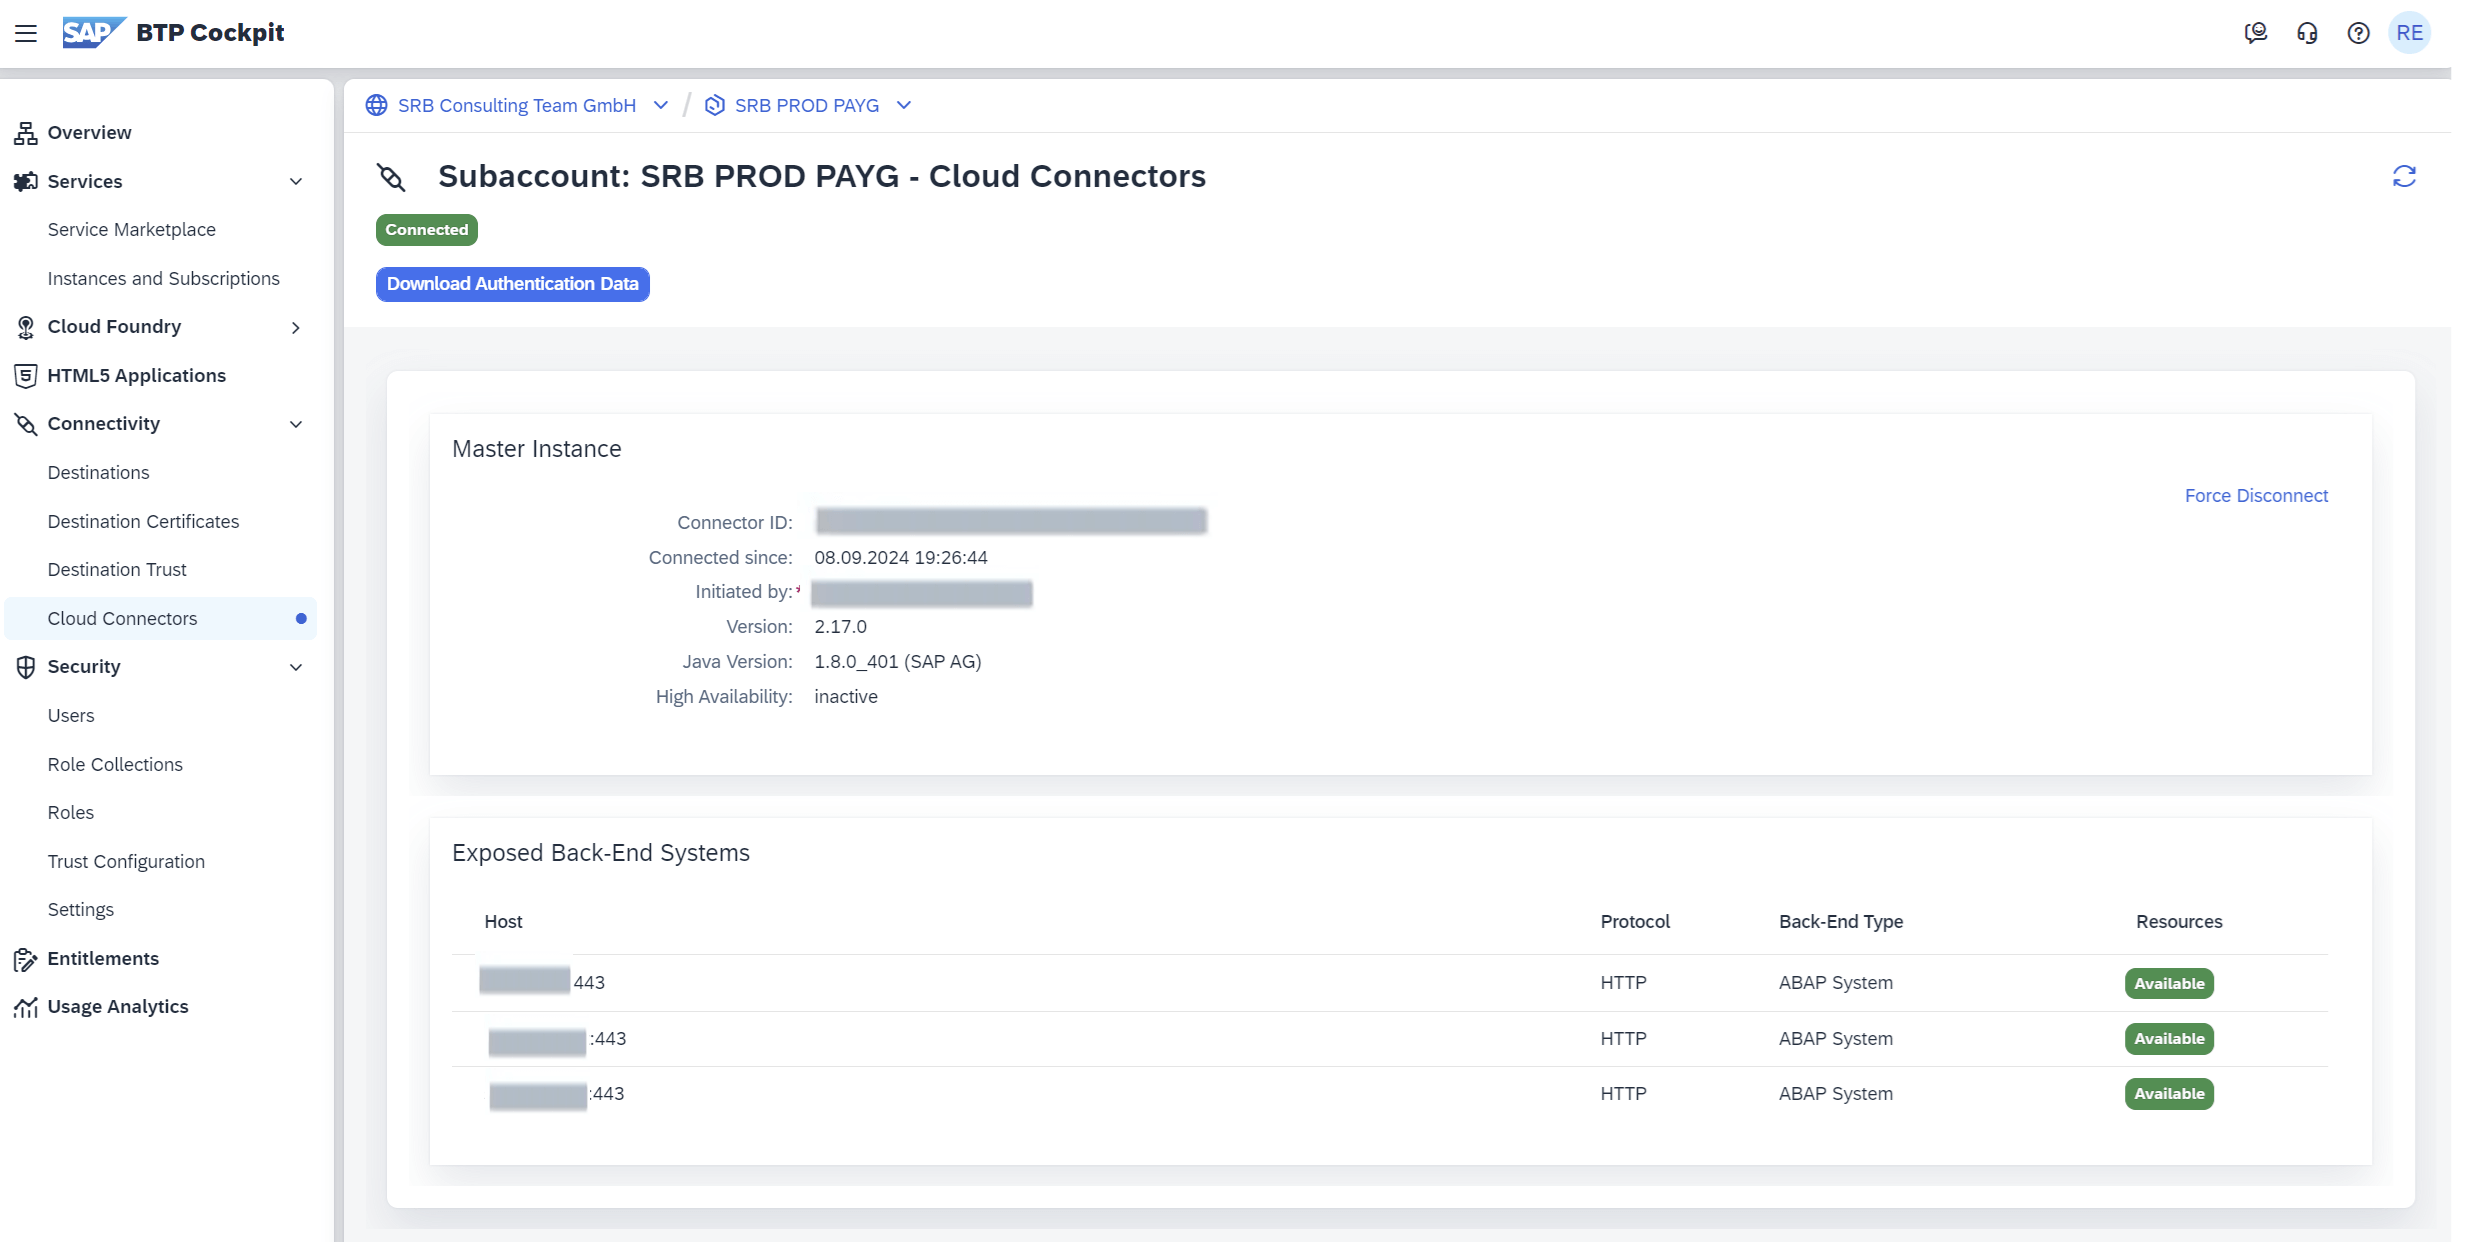
Task: Open the SRB PROD PAYG breadcrumb dropdown
Action: click(904, 105)
